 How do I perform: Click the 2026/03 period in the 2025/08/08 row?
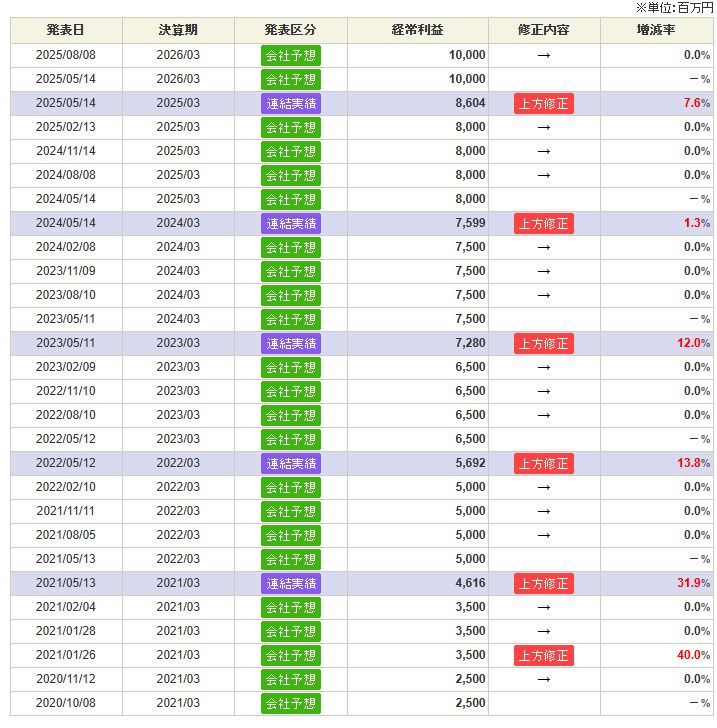178,55
